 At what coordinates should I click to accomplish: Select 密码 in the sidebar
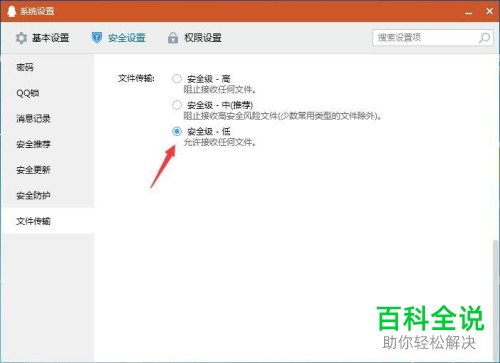[x=47, y=67]
